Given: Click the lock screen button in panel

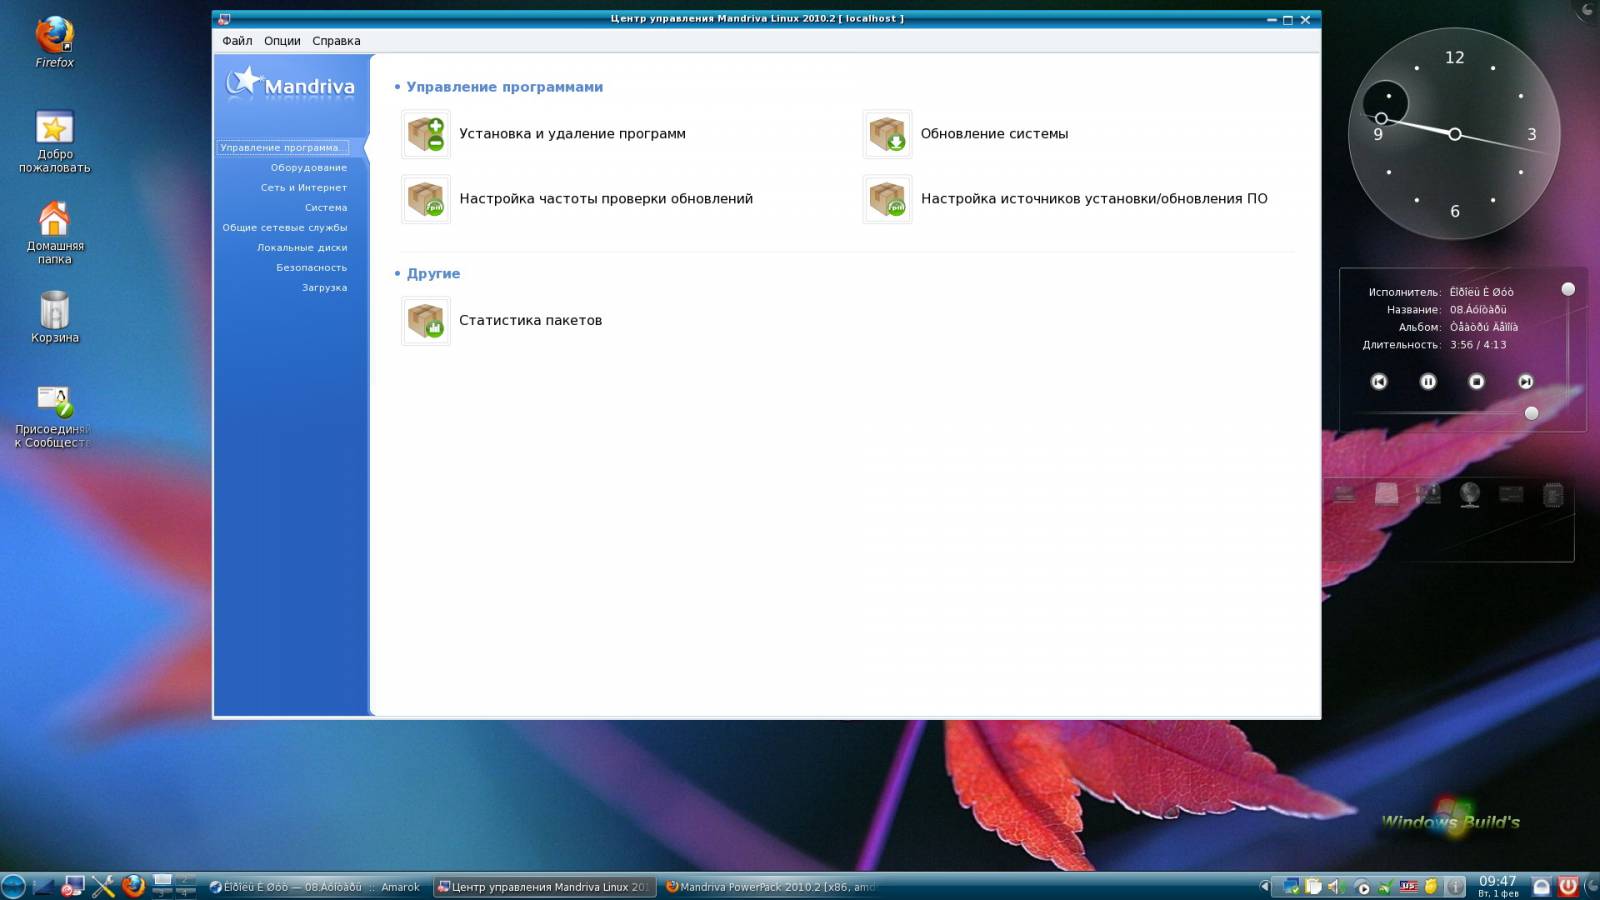Looking at the screenshot, I should click(x=1542, y=887).
